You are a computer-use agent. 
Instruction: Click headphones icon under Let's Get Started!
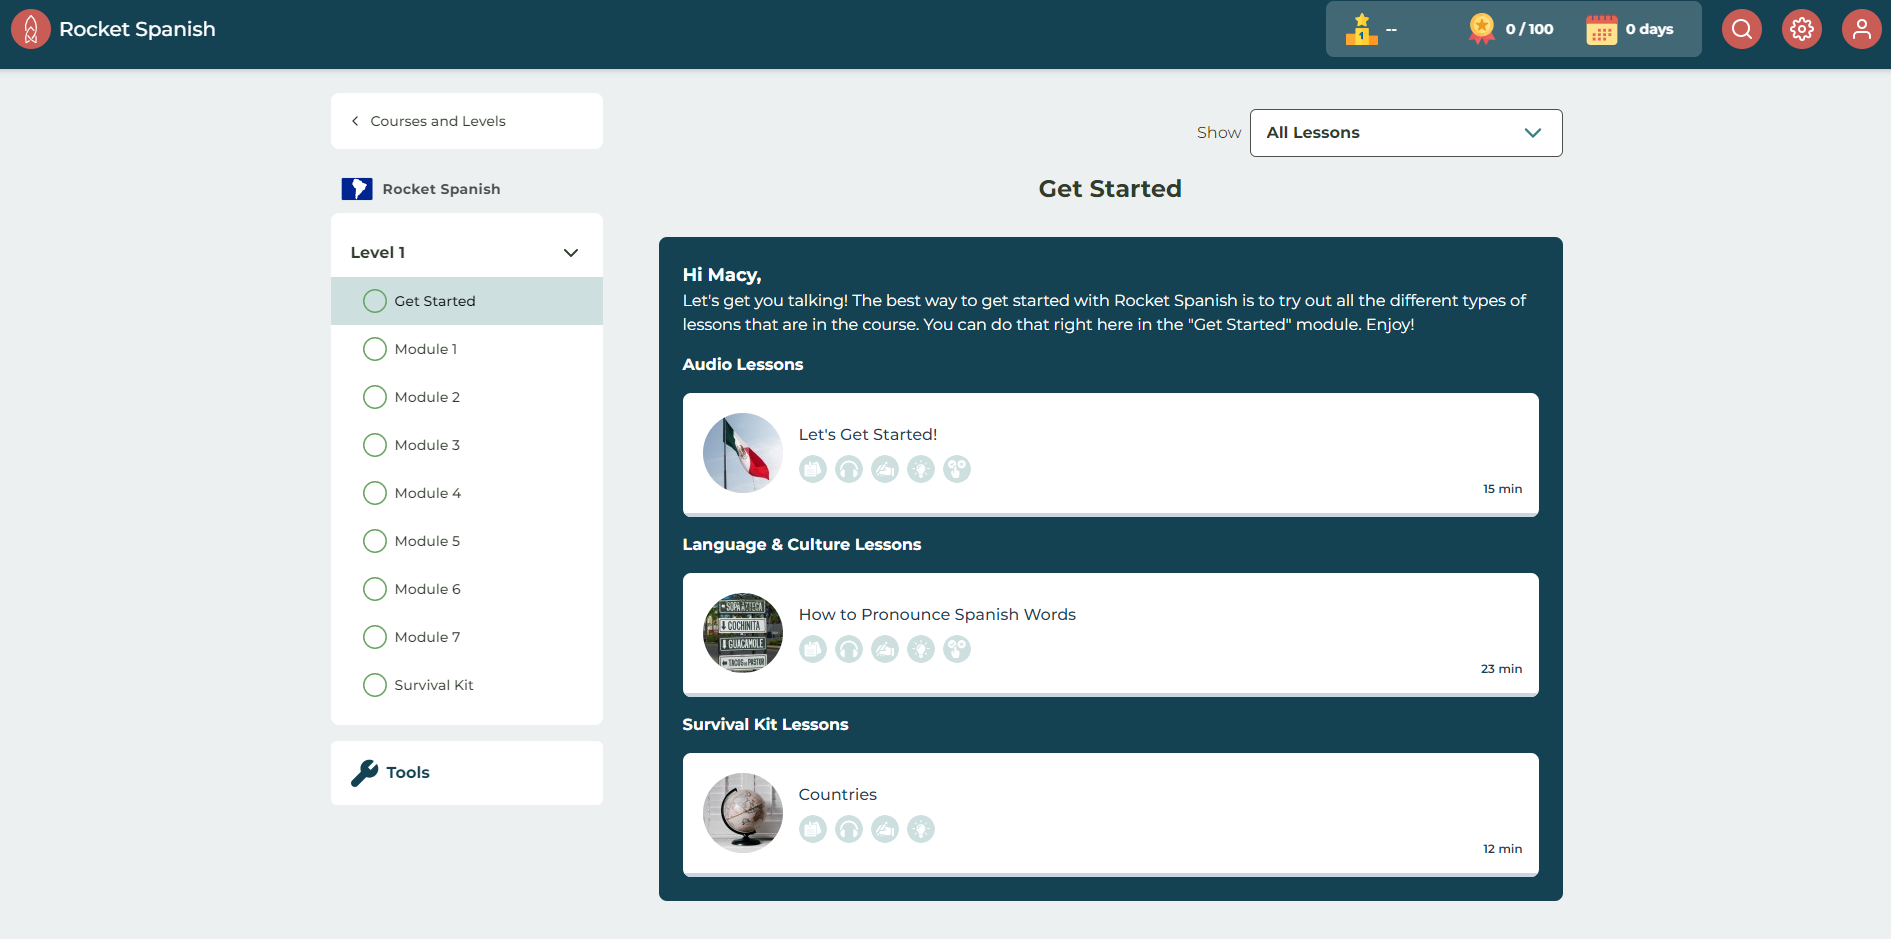pyautogui.click(x=848, y=469)
